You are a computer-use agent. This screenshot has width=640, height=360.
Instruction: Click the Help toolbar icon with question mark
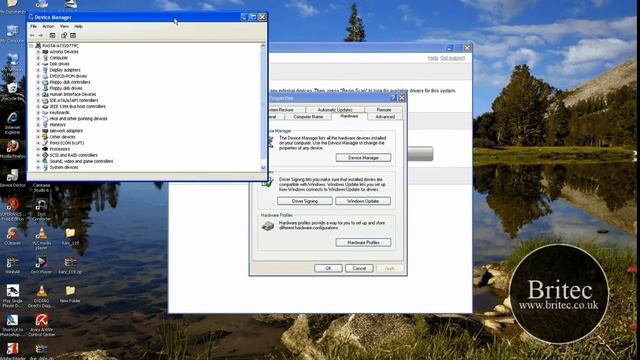click(x=64, y=36)
